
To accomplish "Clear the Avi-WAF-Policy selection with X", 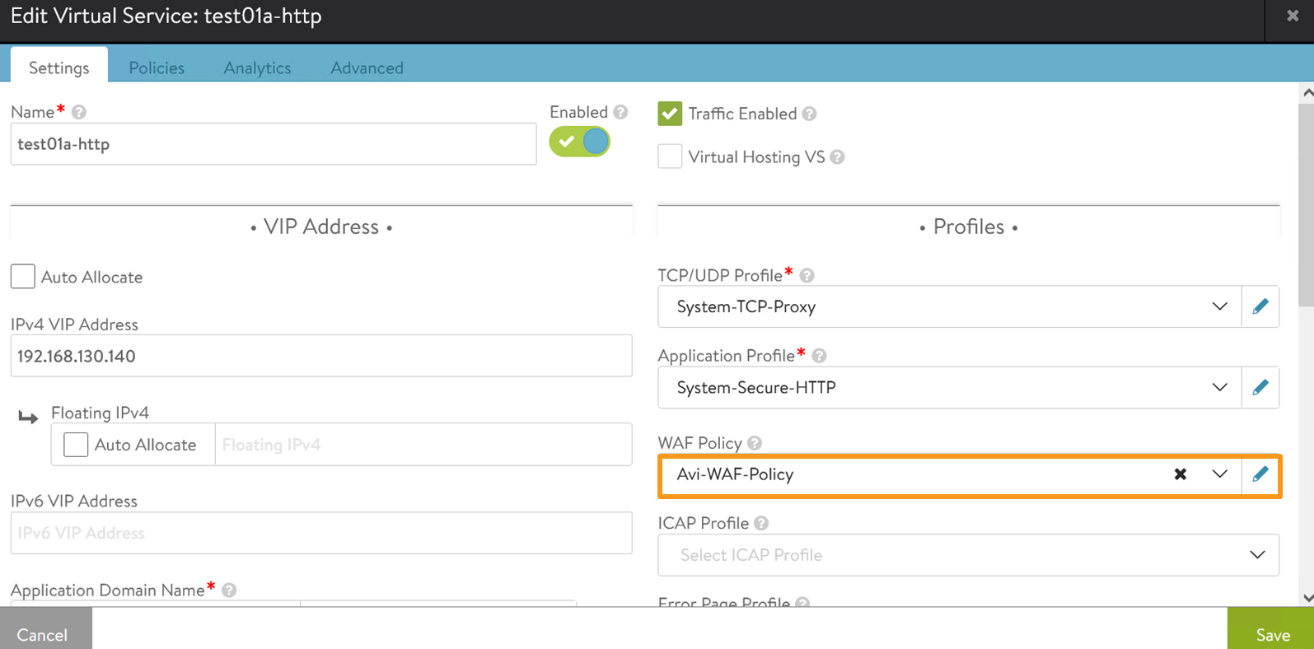I will click(1180, 474).
